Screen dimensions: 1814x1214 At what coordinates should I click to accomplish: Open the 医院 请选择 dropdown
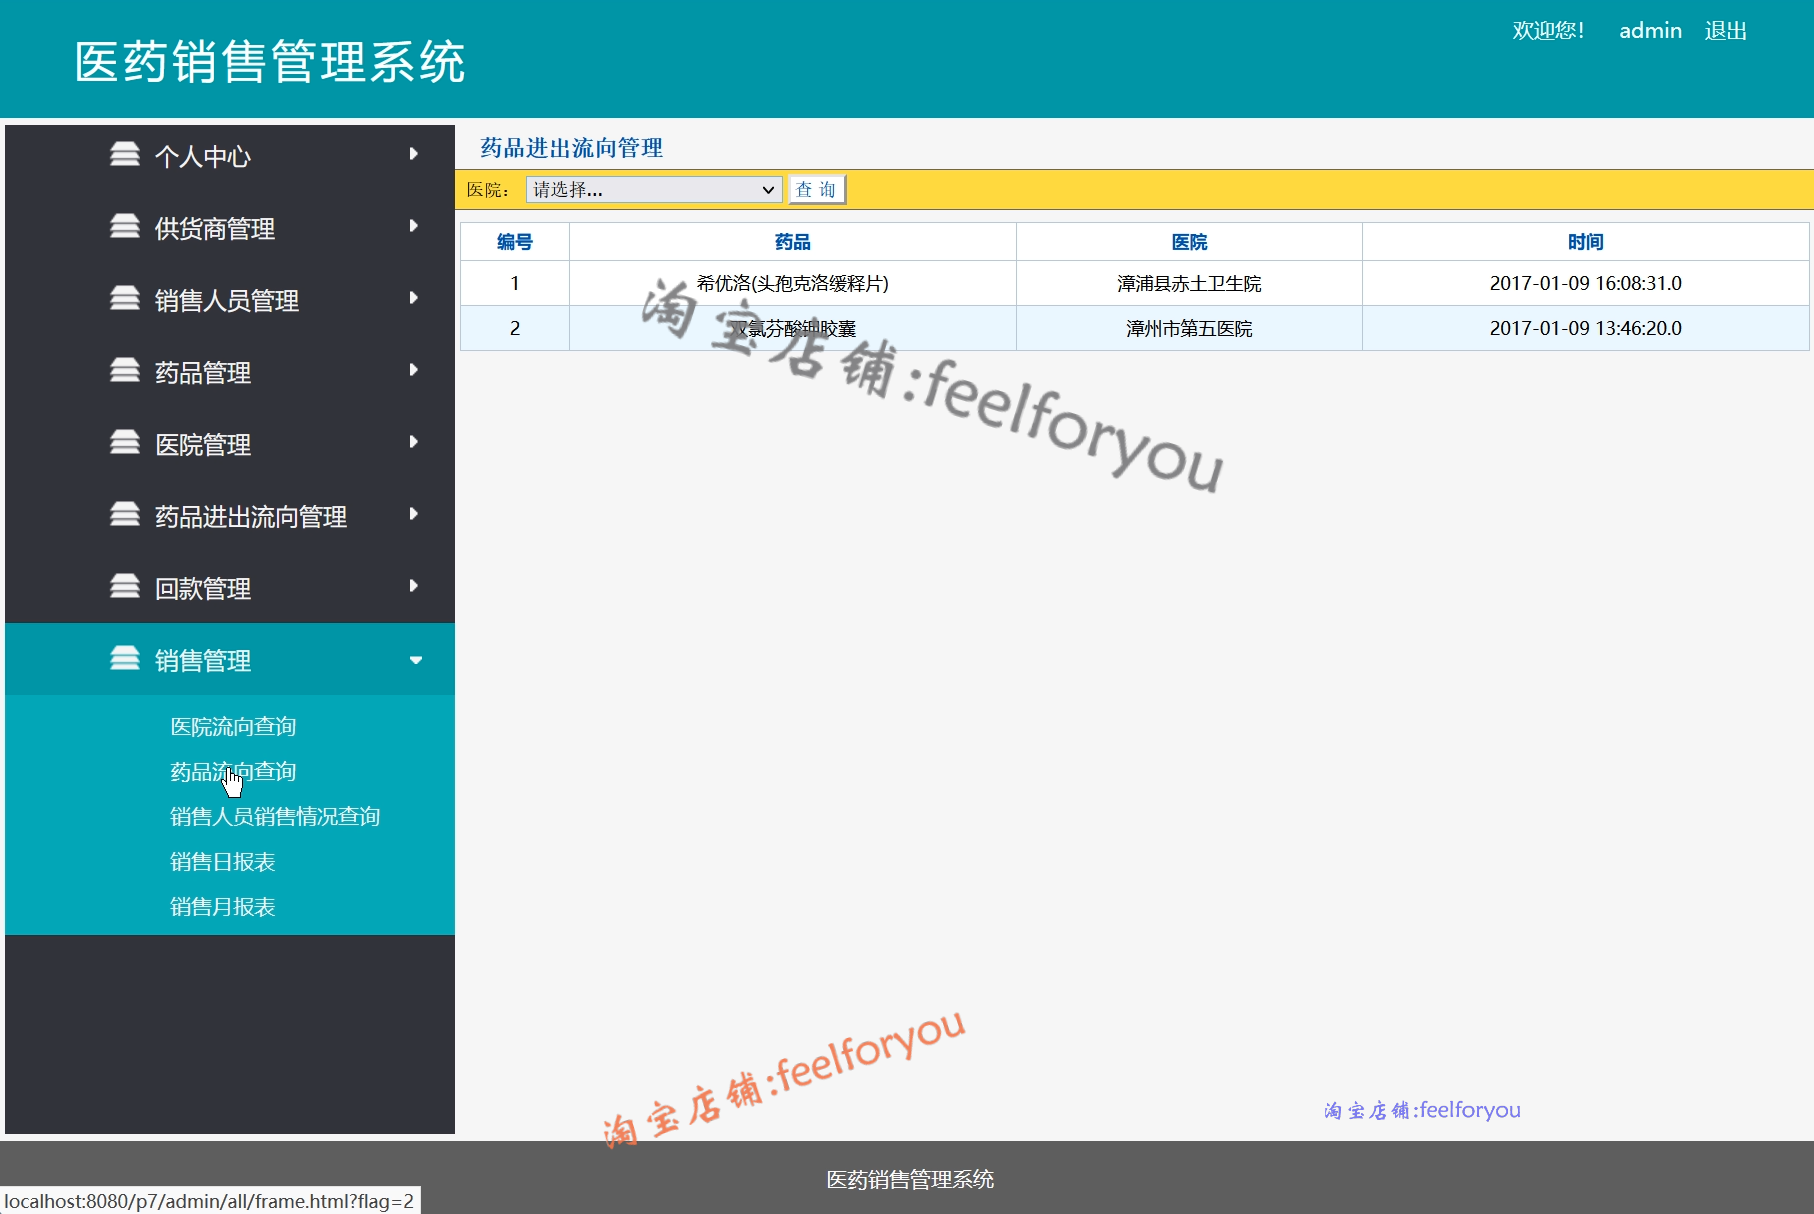pyautogui.click(x=654, y=190)
